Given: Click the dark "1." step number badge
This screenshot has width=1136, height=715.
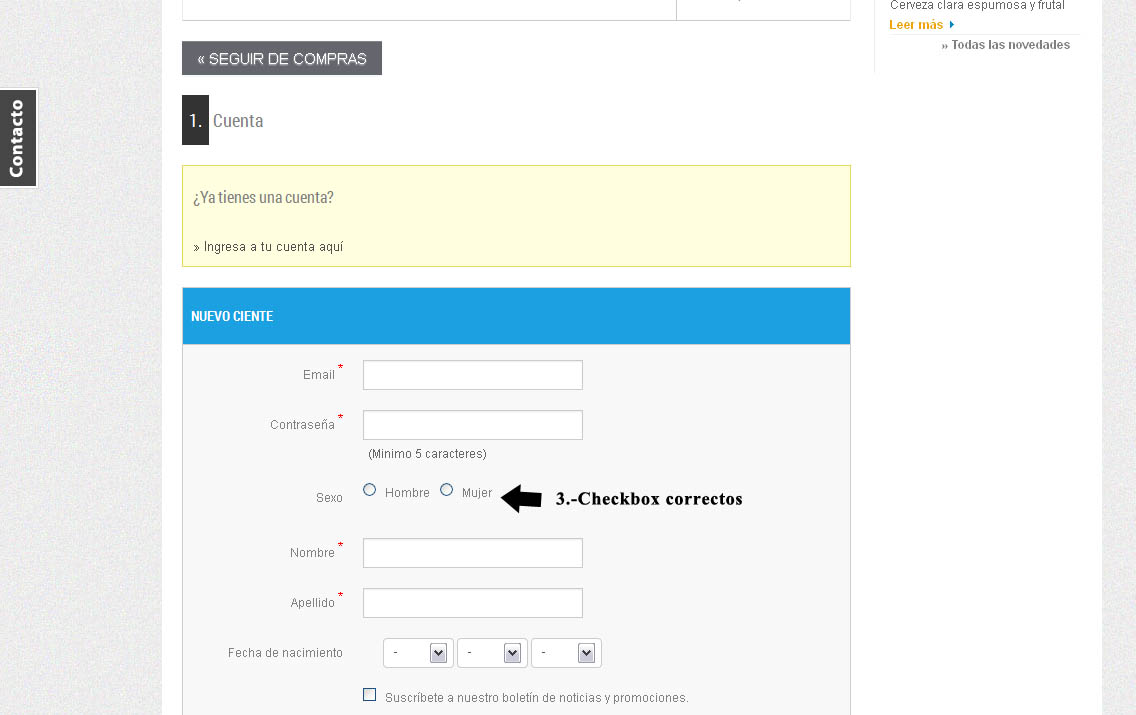Looking at the screenshot, I should (195, 121).
